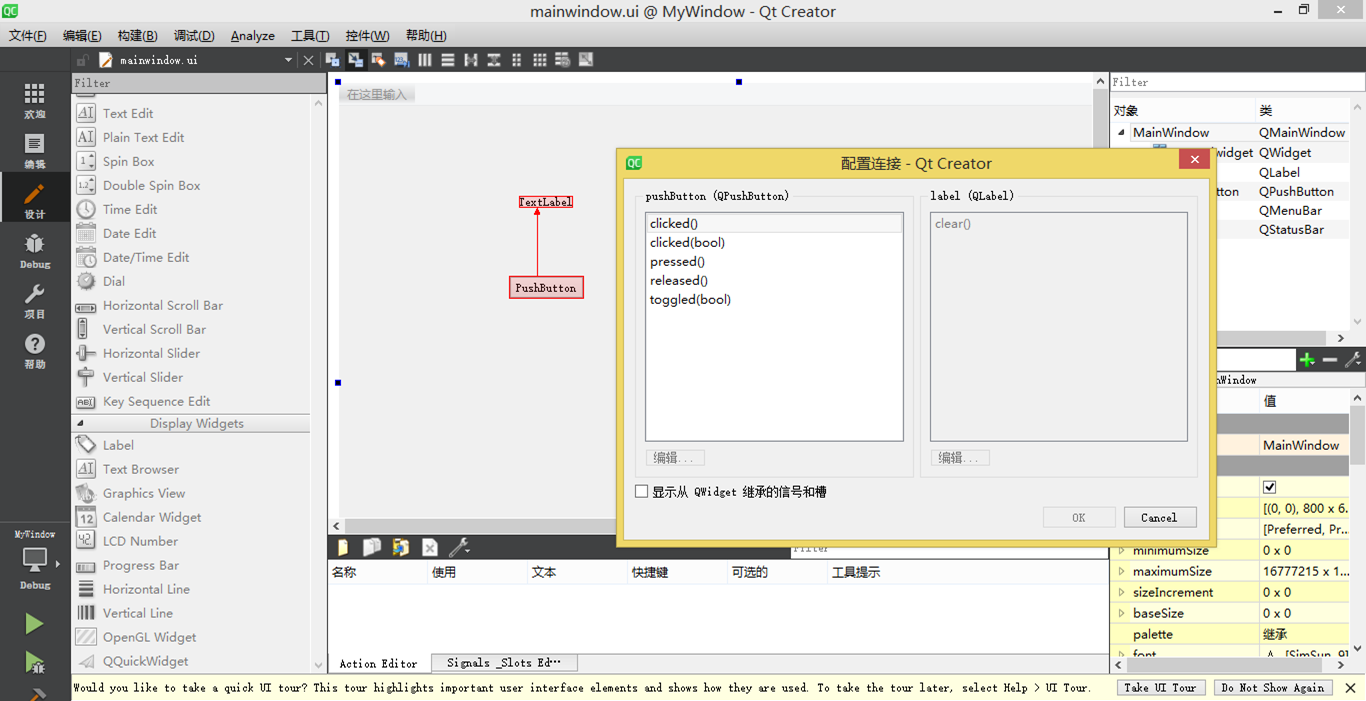Expand the minimumSize property
This screenshot has width=1366, height=701.
point(1122,550)
